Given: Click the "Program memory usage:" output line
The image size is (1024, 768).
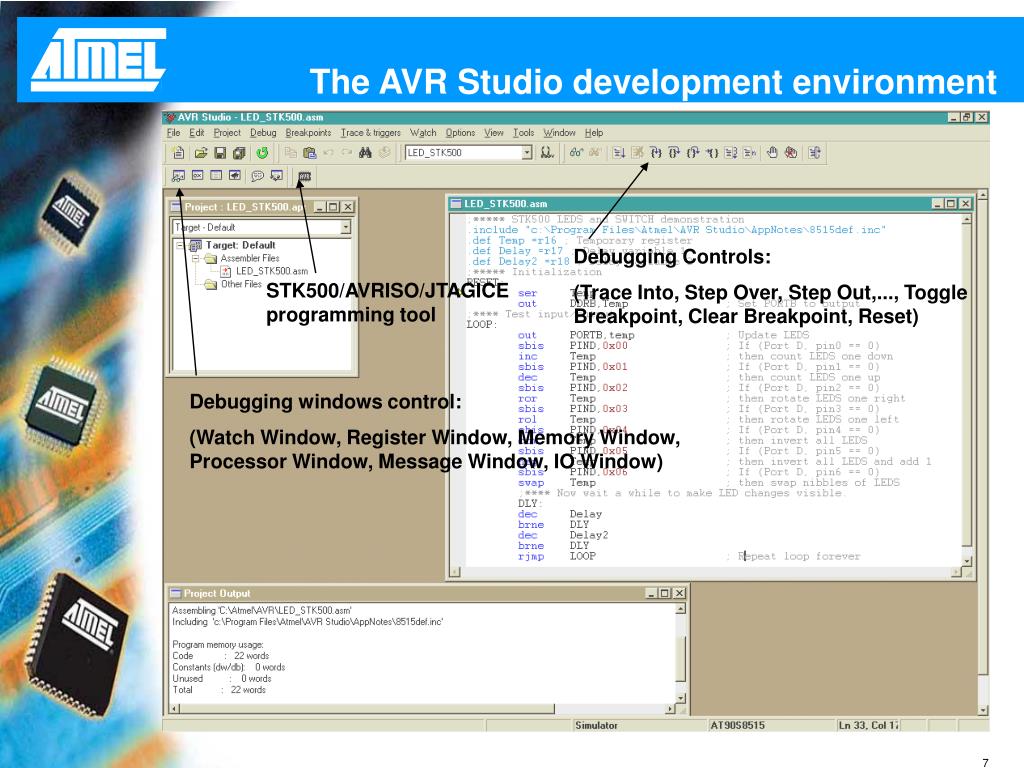Looking at the screenshot, I should 218,645.
